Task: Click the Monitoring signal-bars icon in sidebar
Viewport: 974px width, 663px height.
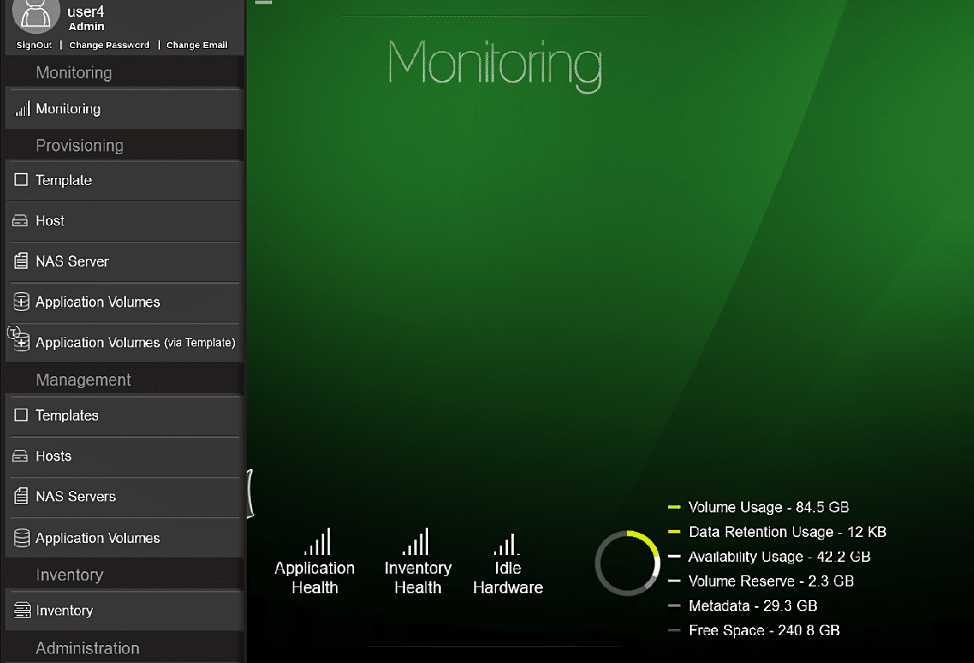Action: 22,109
